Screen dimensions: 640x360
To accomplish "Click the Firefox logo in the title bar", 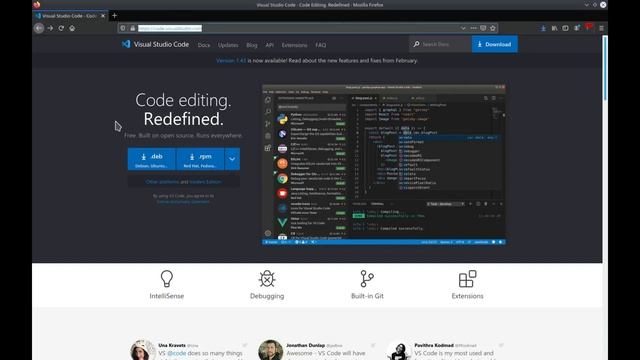I will [x=37, y=5].
